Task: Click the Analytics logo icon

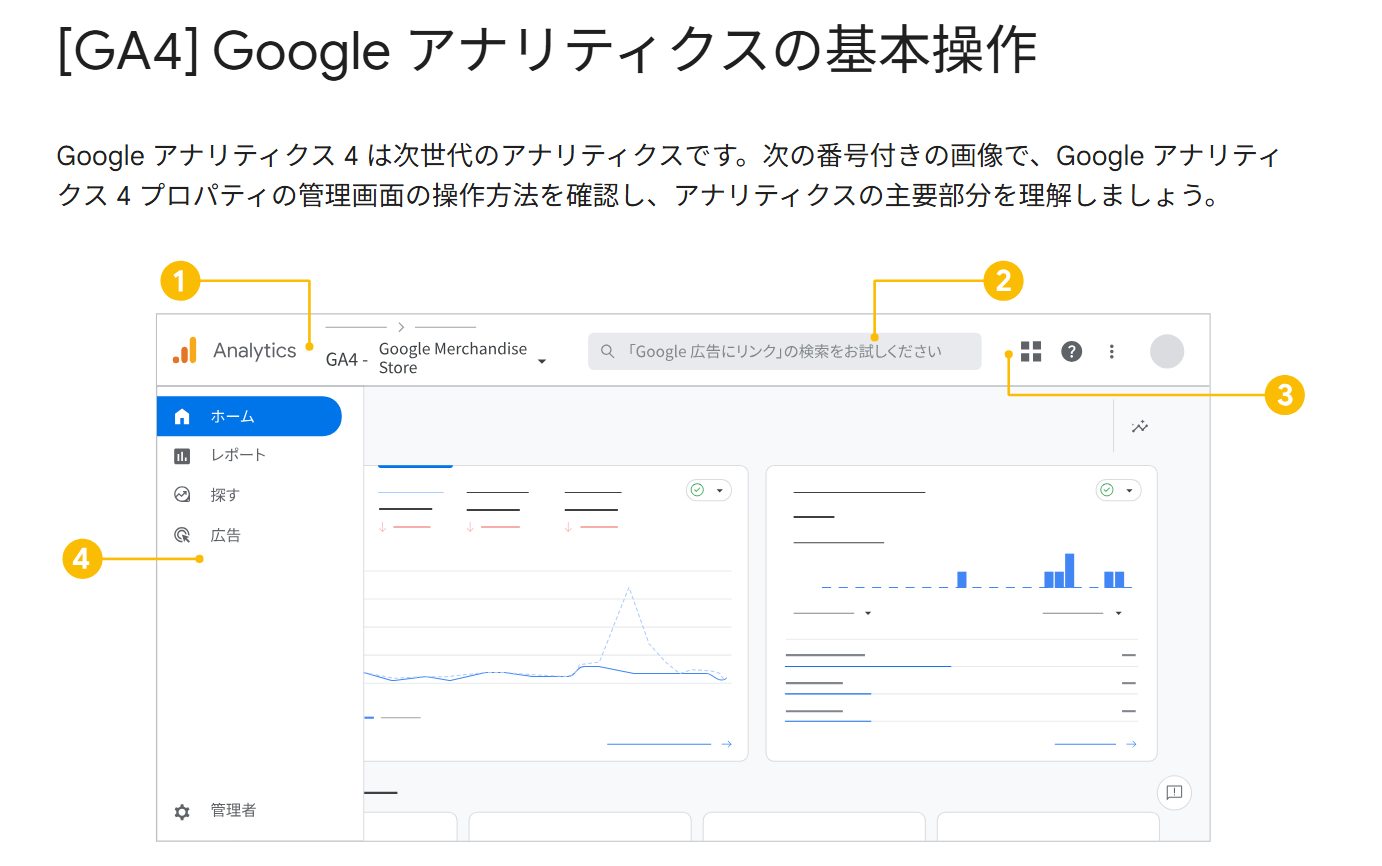Action: coord(185,350)
